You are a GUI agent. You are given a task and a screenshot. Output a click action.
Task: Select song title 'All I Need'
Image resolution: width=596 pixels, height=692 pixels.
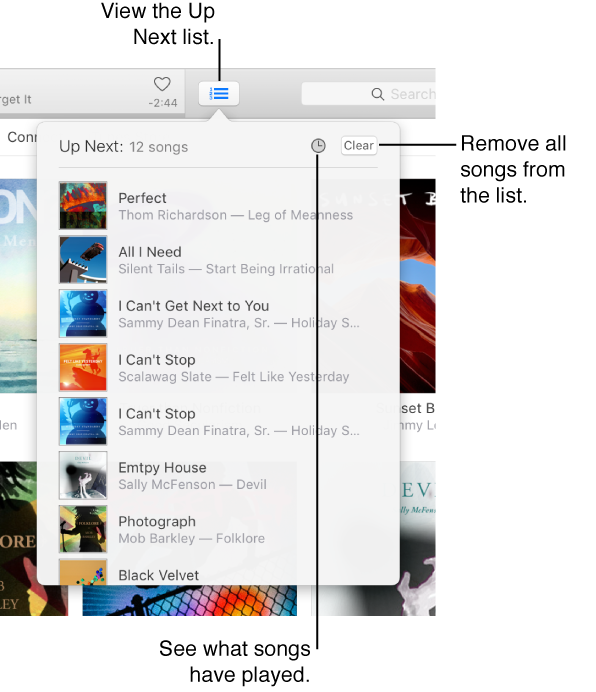[150, 252]
